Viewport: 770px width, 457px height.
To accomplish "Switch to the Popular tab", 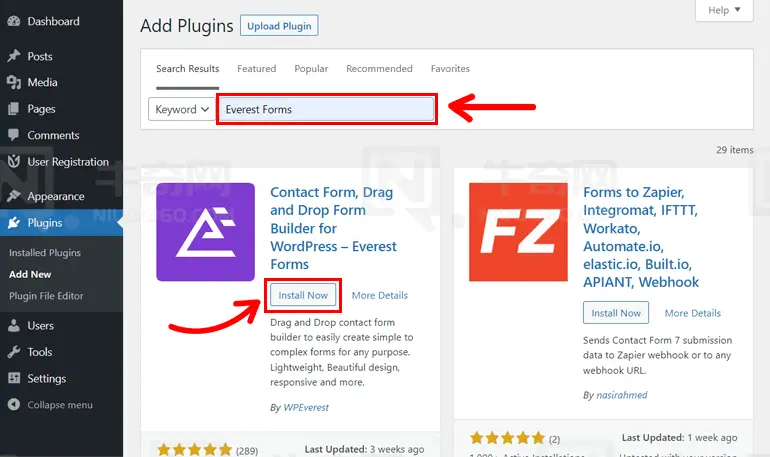I will (x=311, y=69).
